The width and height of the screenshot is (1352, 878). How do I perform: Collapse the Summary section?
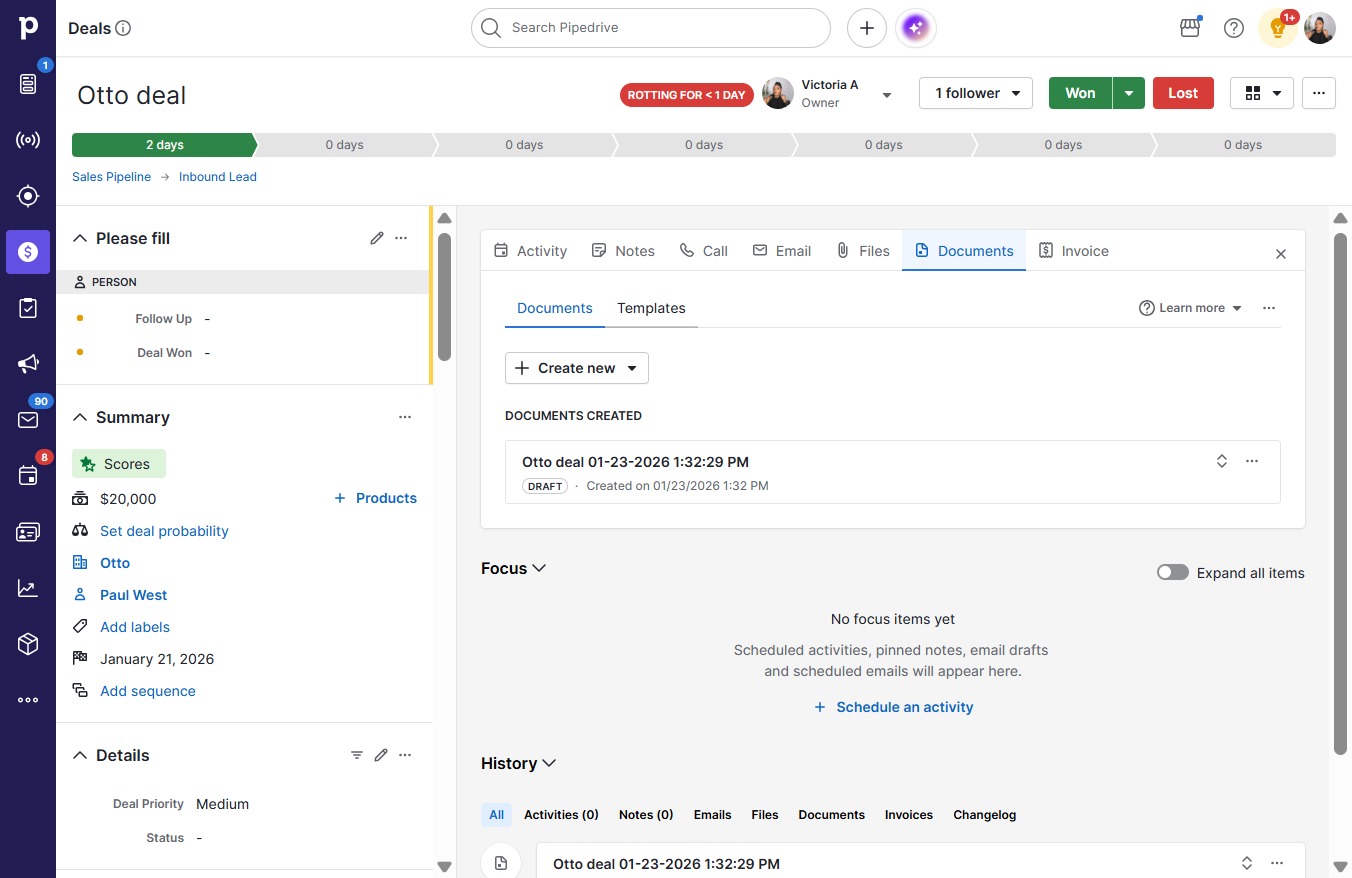point(80,417)
